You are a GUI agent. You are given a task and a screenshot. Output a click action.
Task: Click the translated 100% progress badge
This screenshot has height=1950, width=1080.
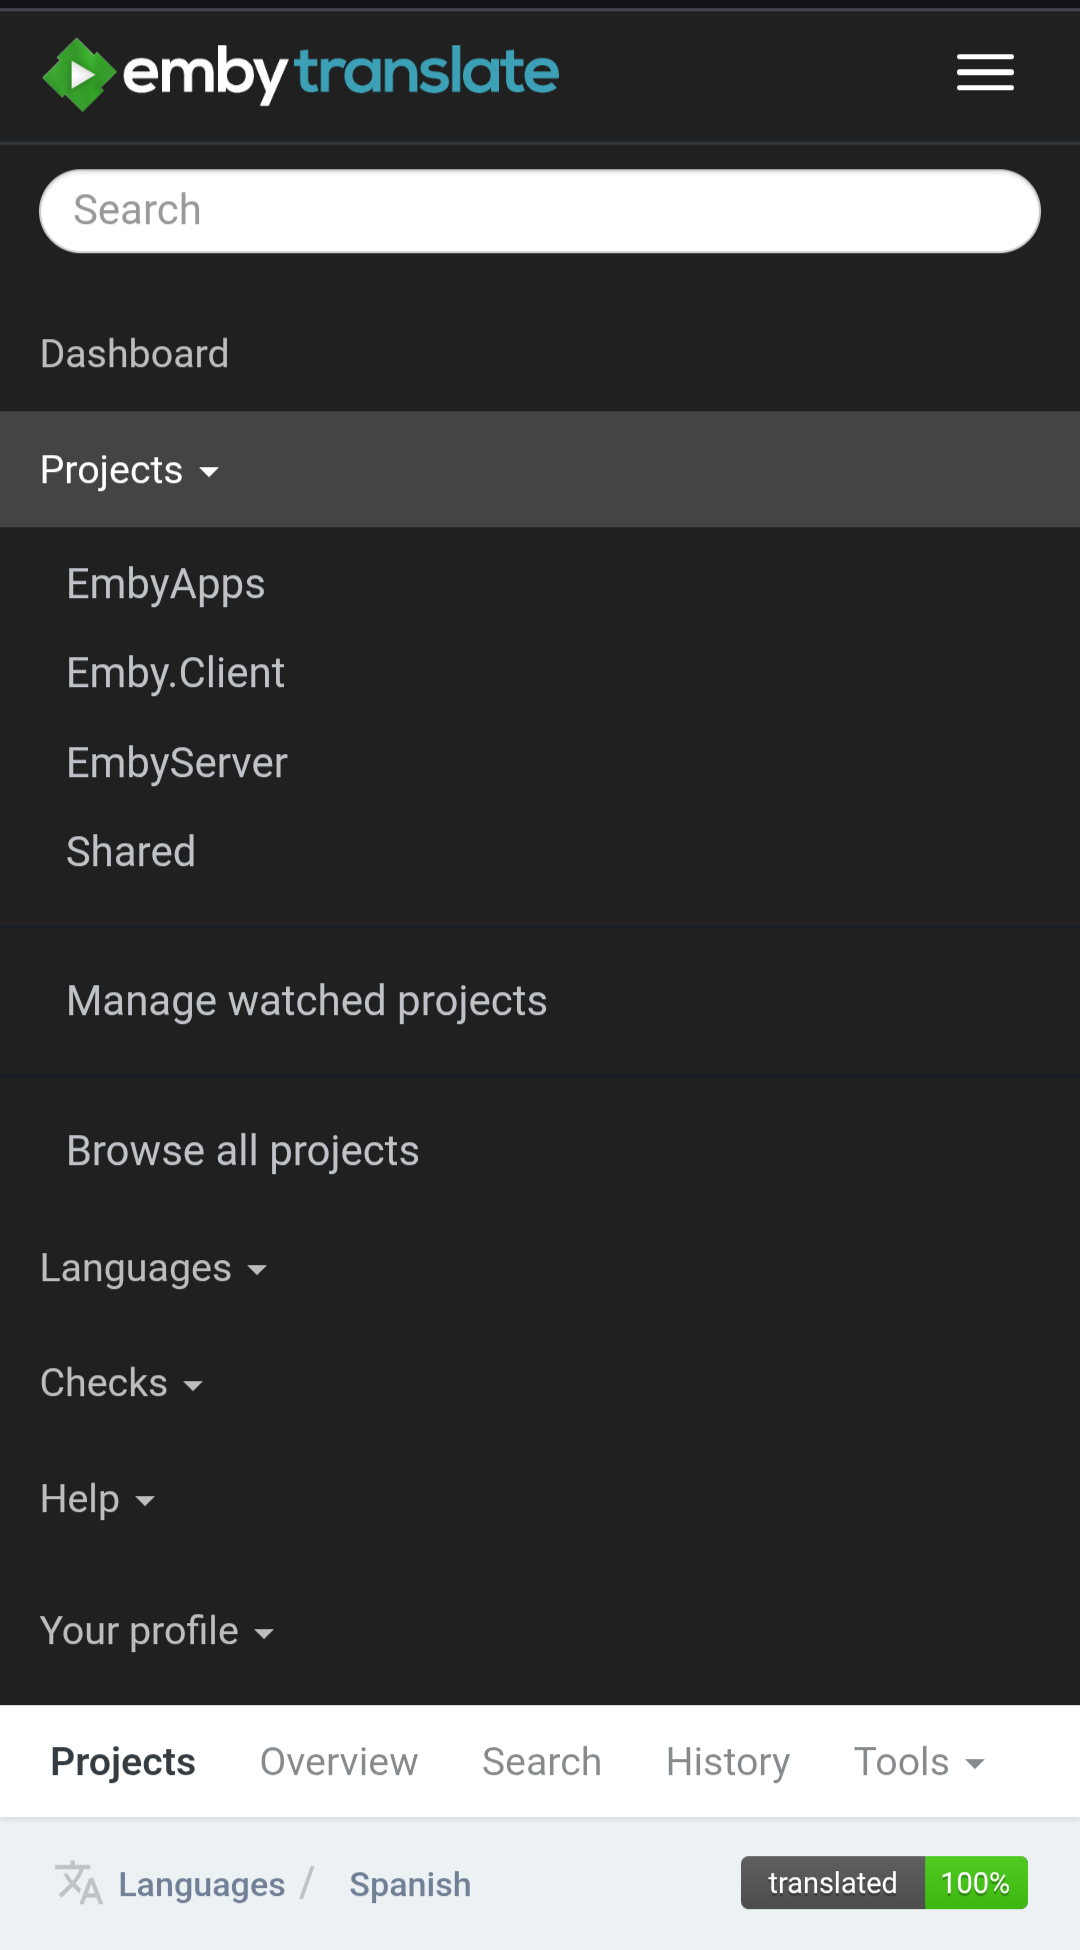[884, 1883]
